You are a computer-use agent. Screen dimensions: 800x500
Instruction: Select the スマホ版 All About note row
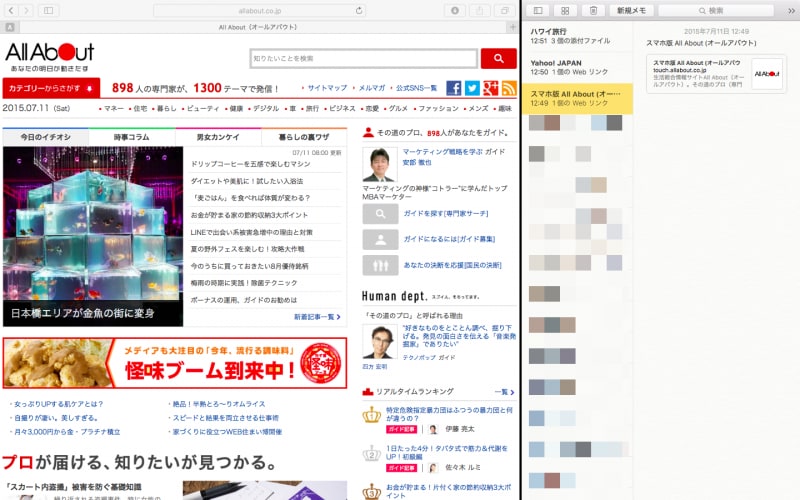click(578, 98)
